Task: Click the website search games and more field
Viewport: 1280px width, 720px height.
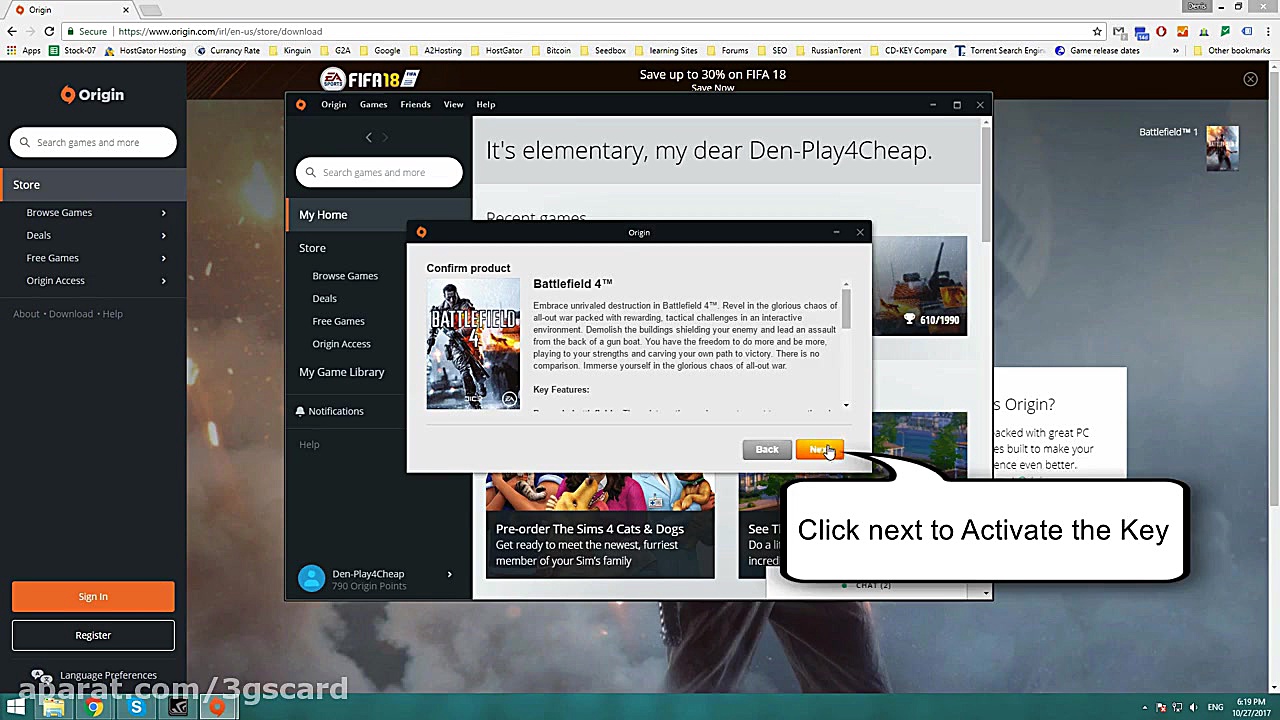Action: [x=94, y=142]
